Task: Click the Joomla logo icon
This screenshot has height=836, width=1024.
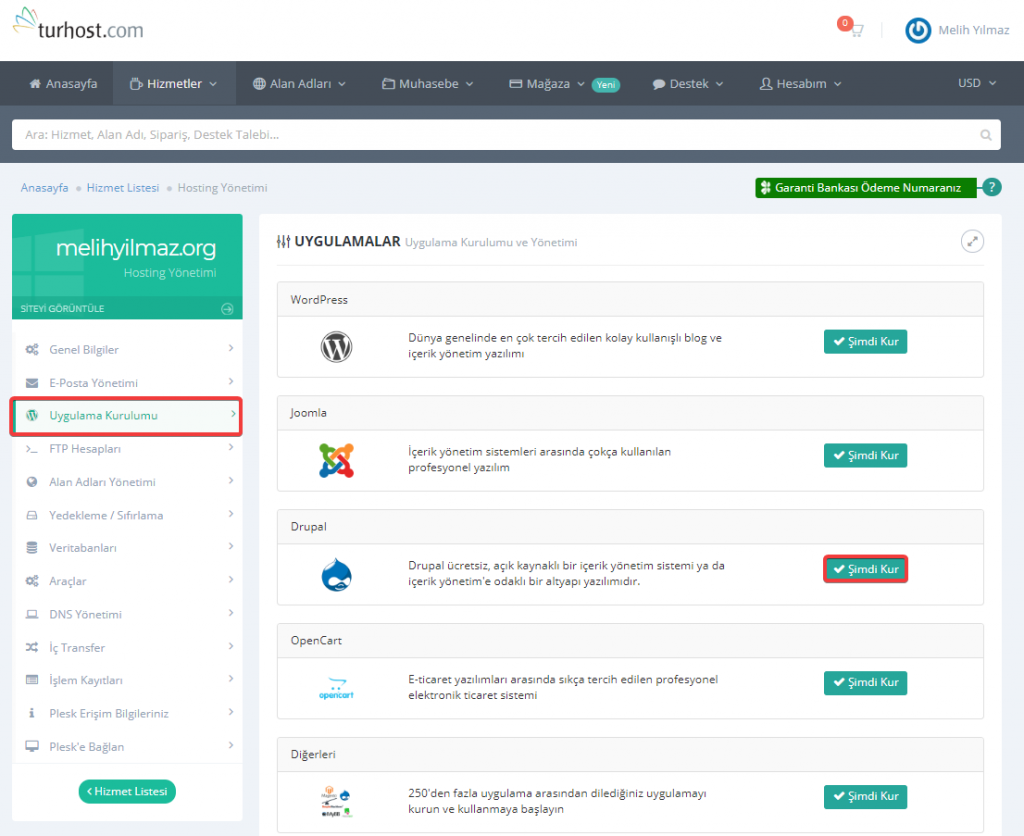Action: click(x=336, y=460)
